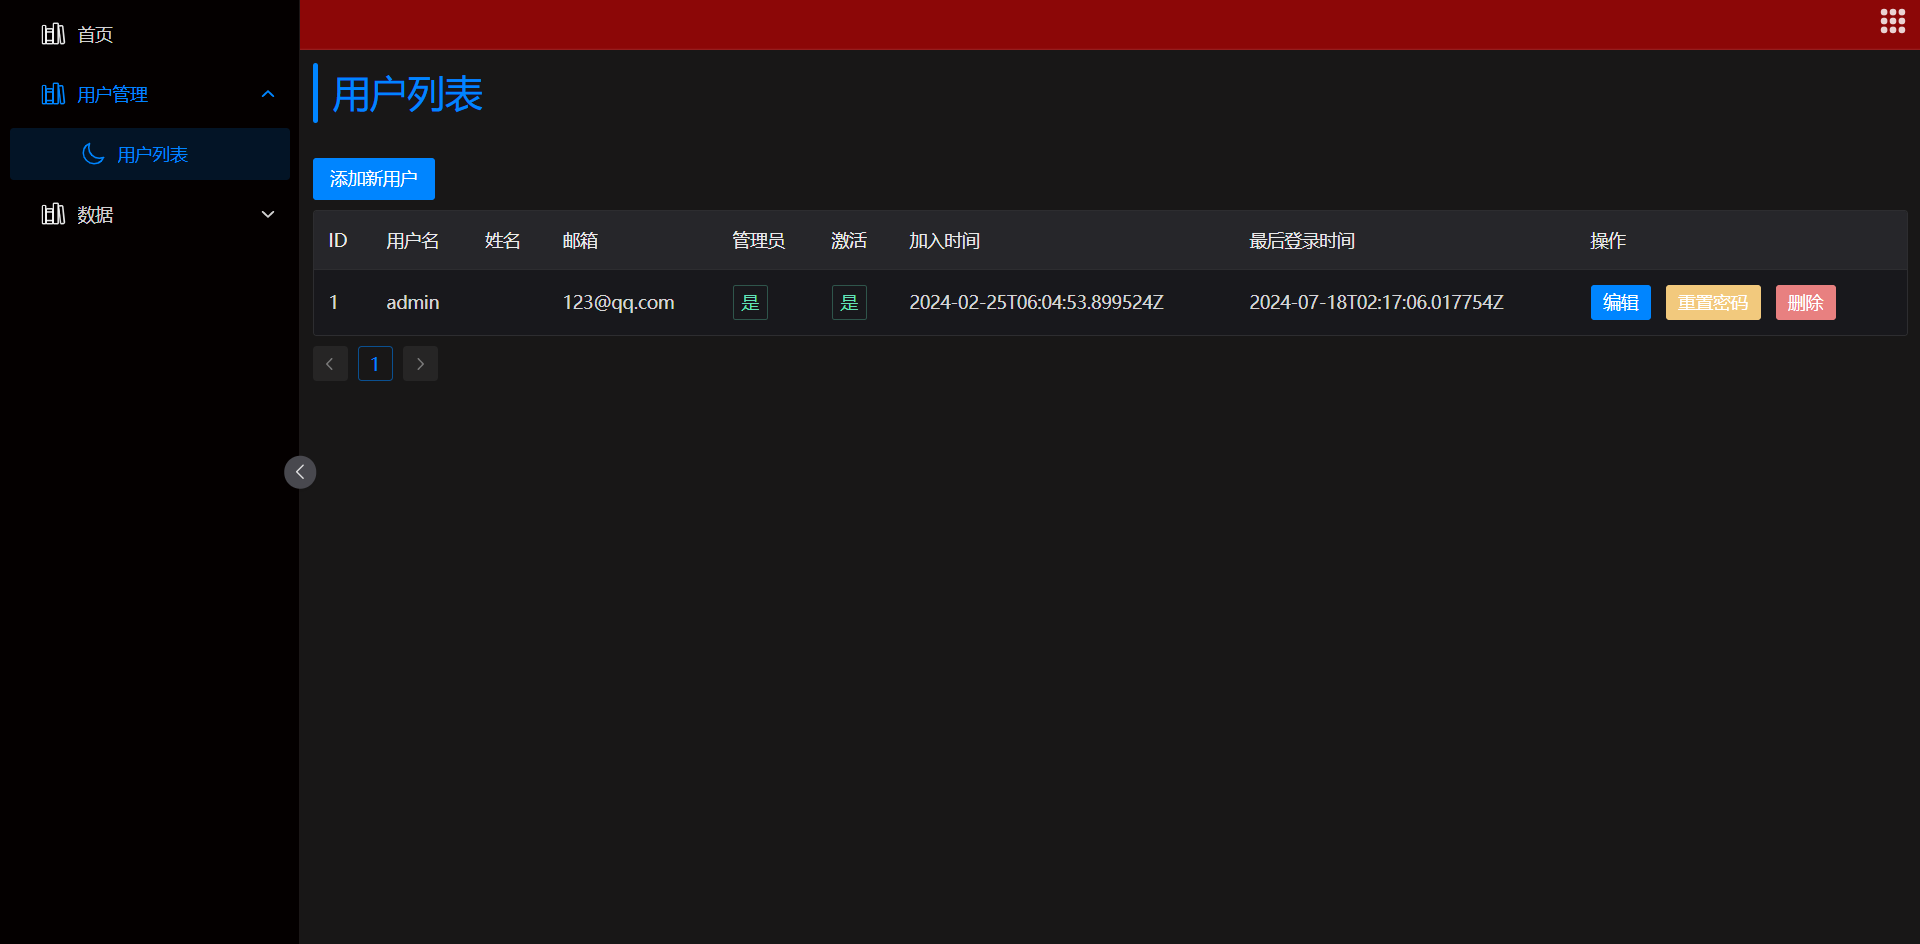Image resolution: width=1920 pixels, height=944 pixels.
Task: Click the 重置密码 button for admin
Action: [1712, 302]
